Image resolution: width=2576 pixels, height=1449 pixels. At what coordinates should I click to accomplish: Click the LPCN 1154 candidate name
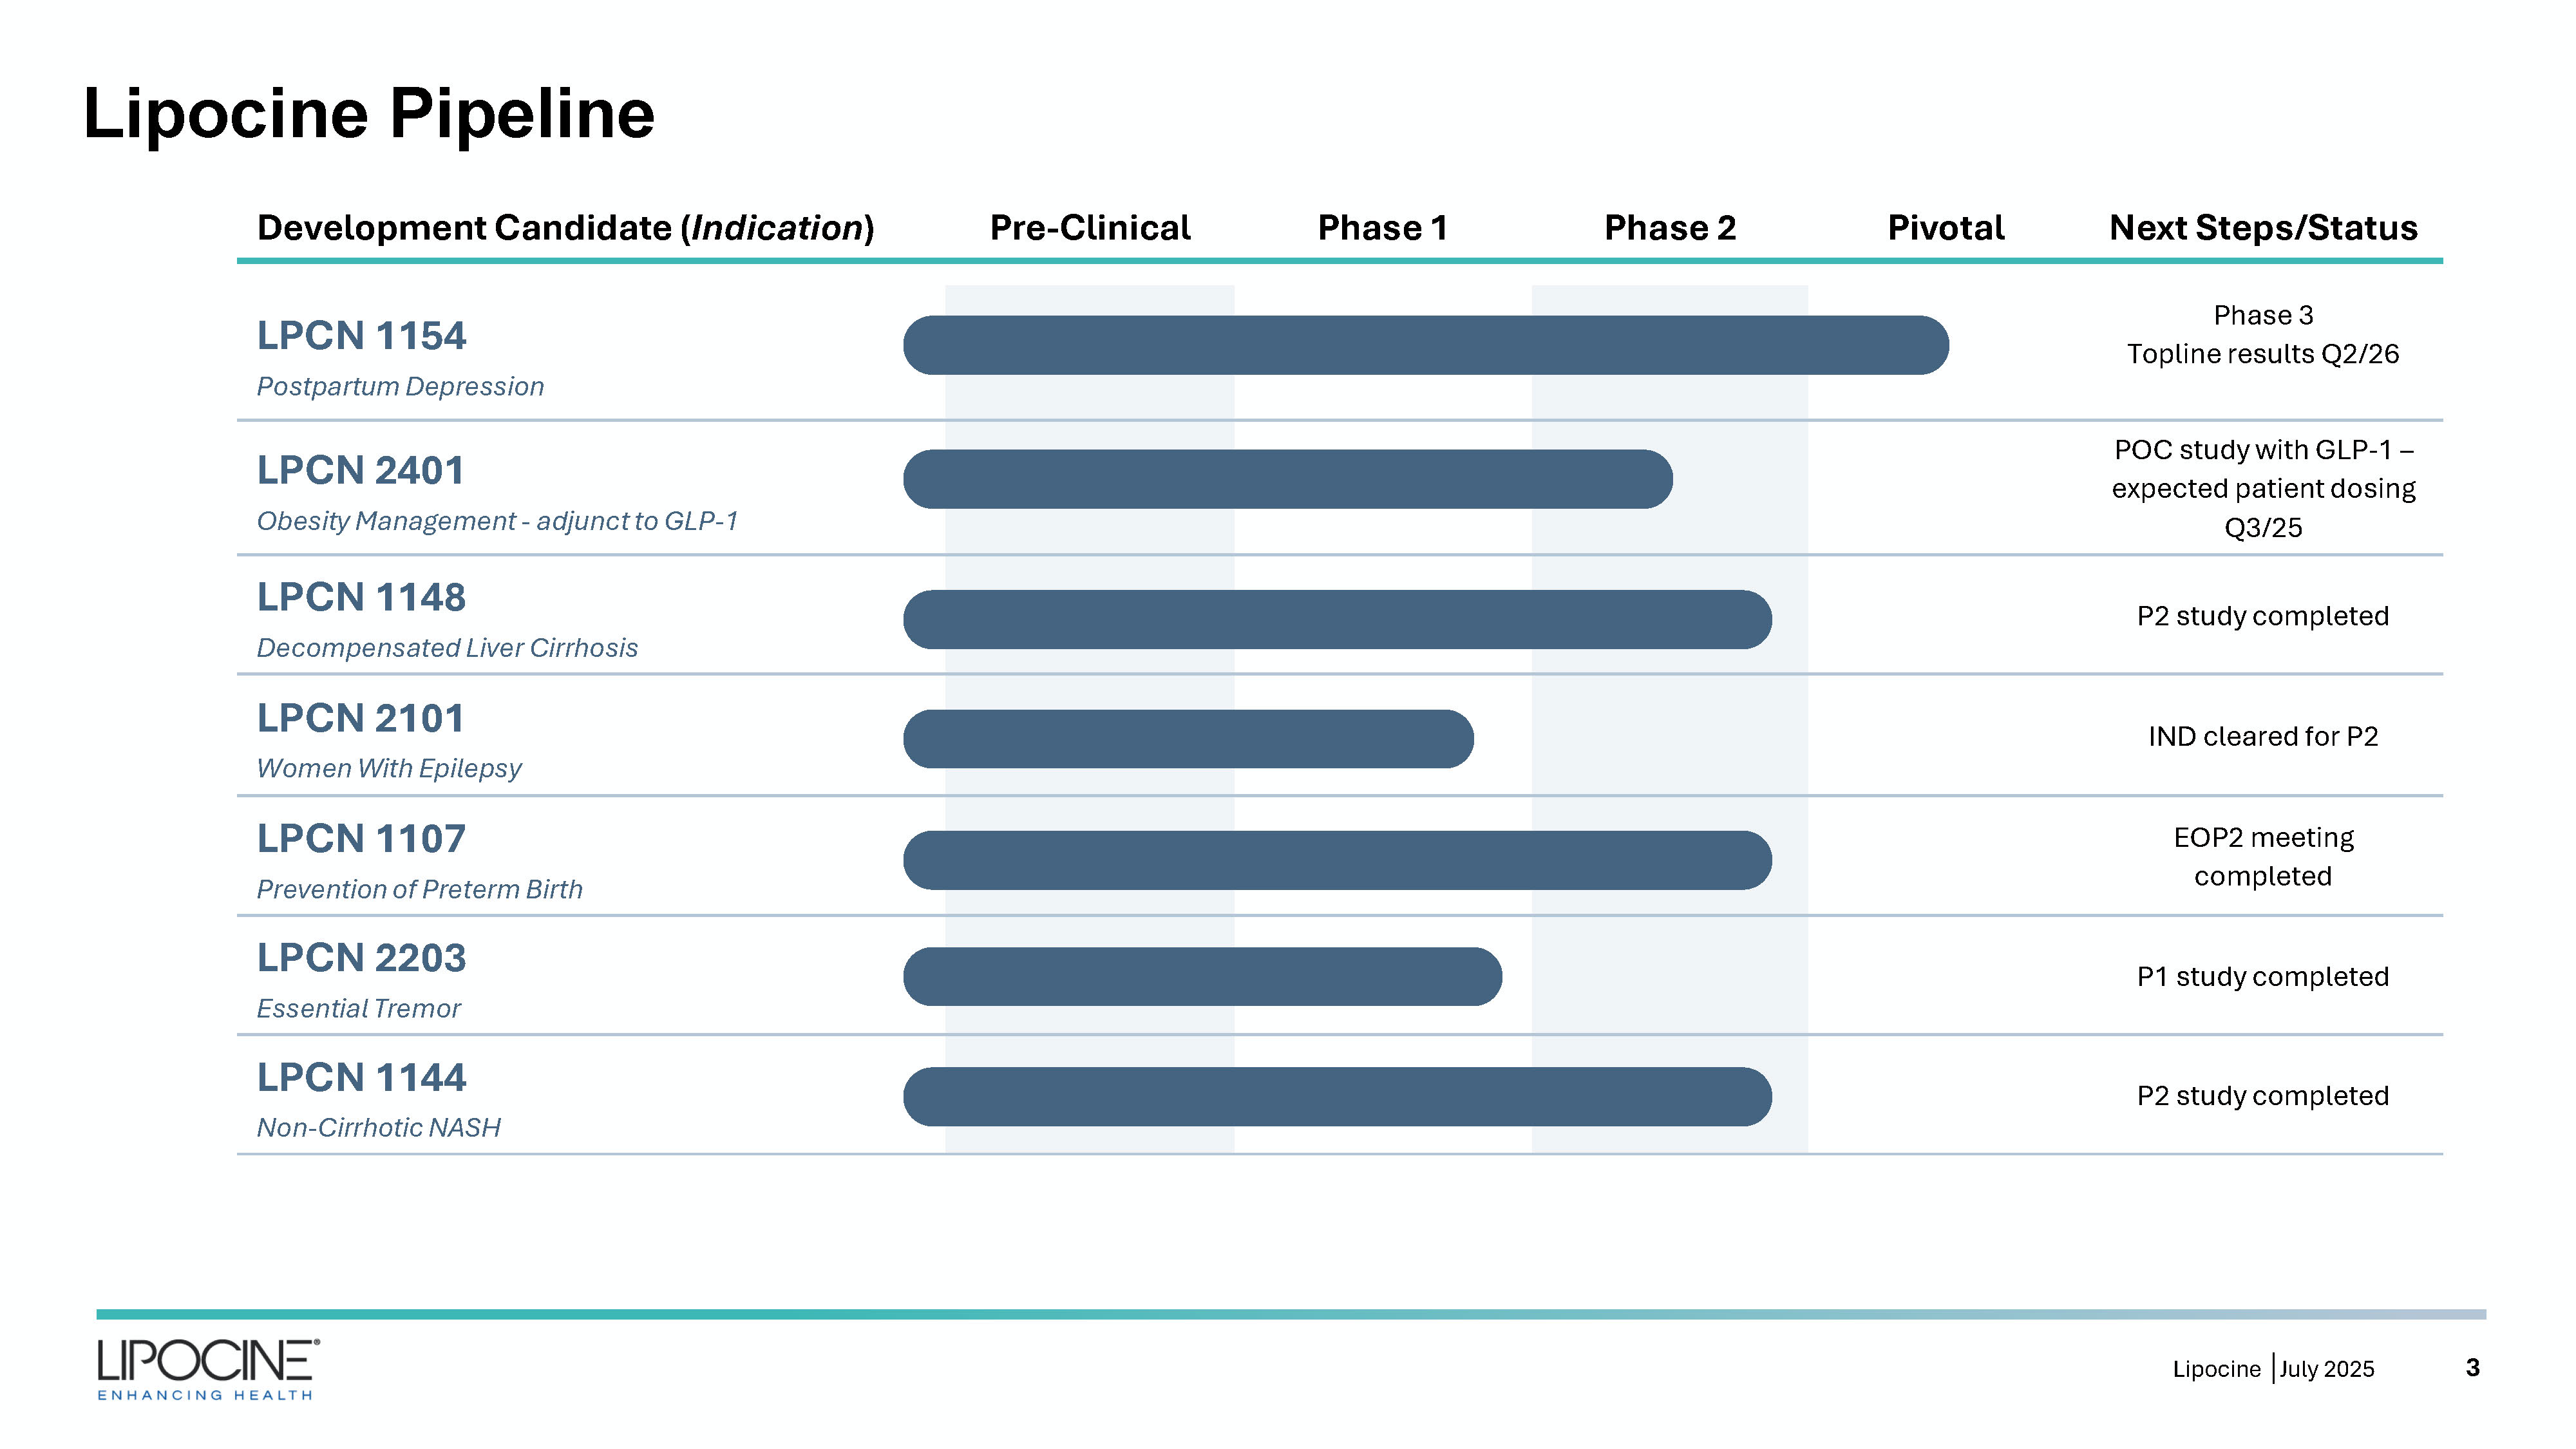pyautogui.click(x=361, y=336)
